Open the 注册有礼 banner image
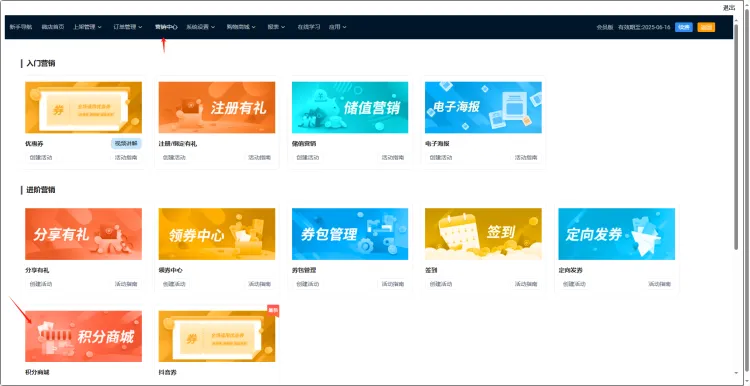 (217, 108)
